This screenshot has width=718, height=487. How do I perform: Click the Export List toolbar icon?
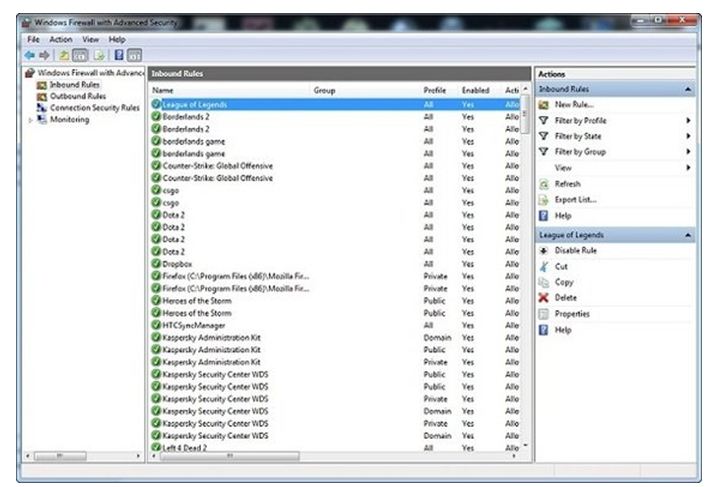pos(99,55)
